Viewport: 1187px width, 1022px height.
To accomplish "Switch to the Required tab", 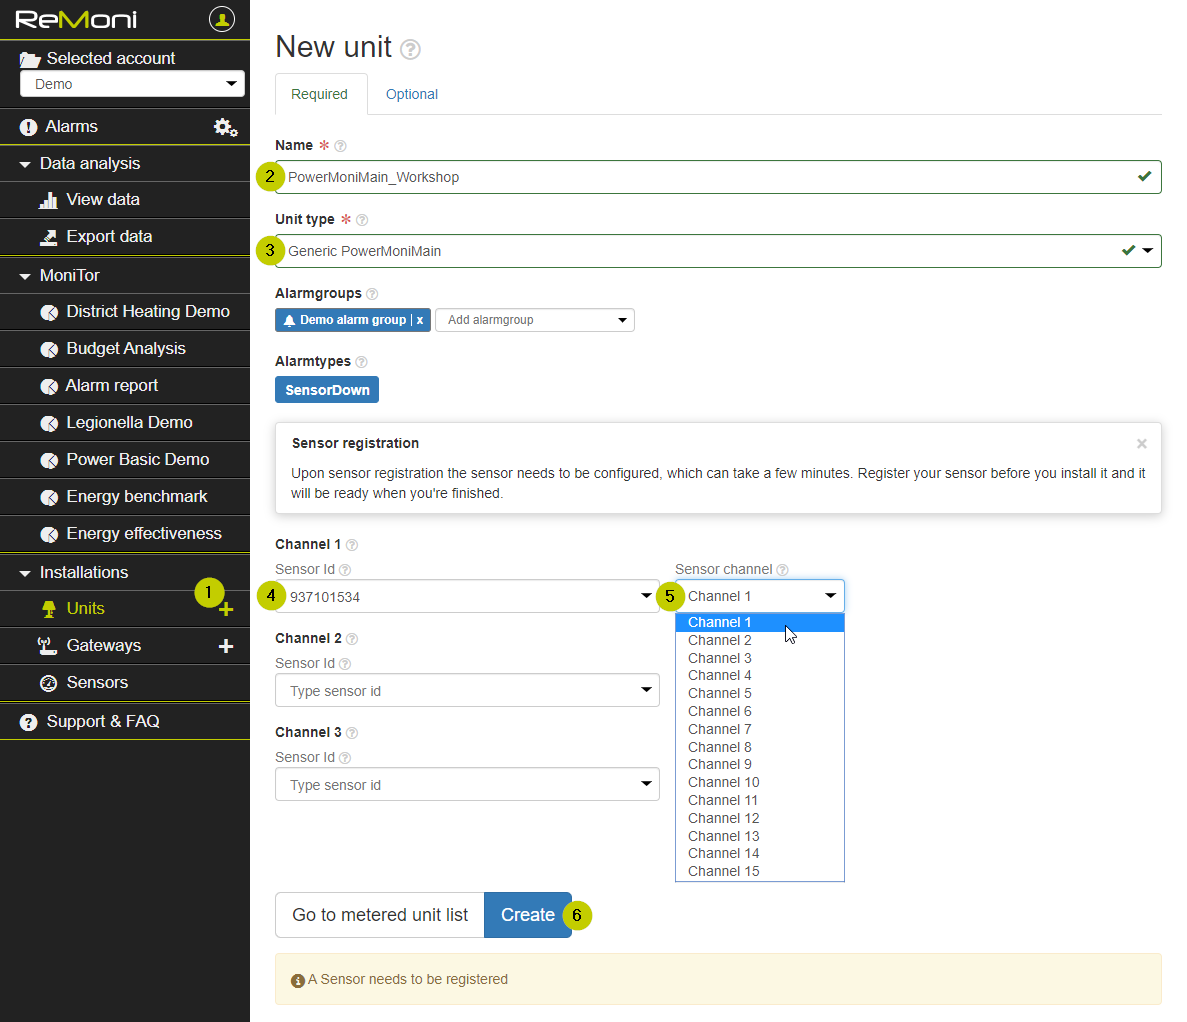I will click(x=319, y=95).
